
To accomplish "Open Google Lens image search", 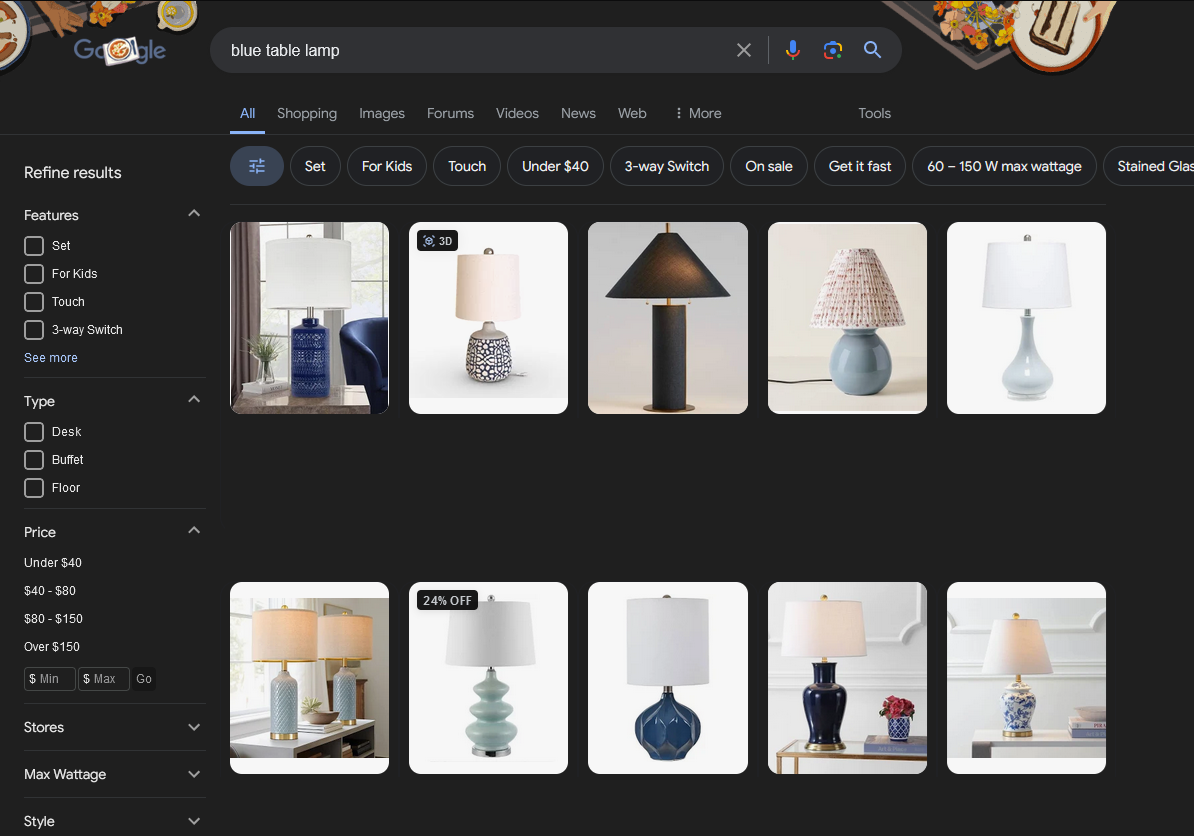I will coord(833,50).
